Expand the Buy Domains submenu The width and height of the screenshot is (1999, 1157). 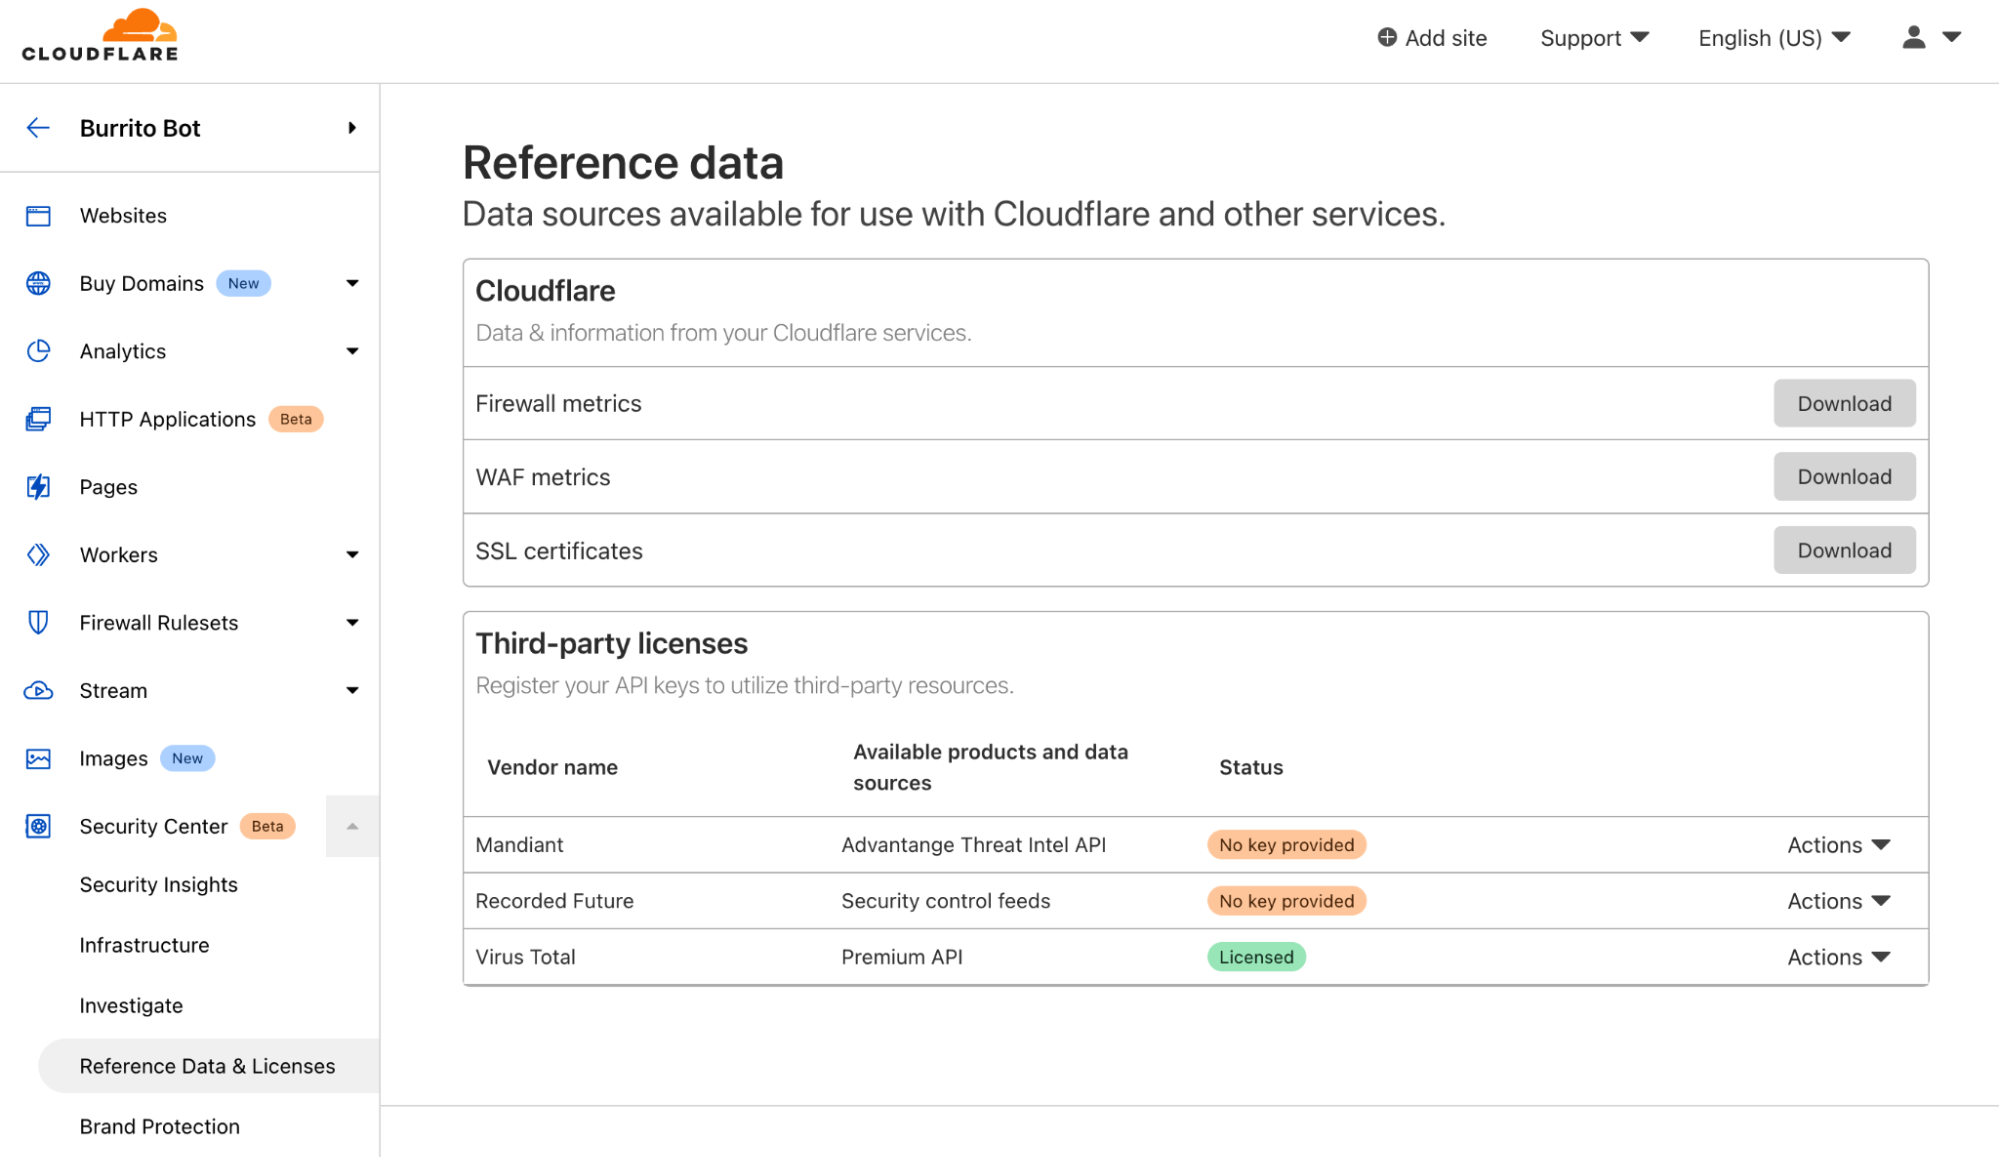click(352, 284)
